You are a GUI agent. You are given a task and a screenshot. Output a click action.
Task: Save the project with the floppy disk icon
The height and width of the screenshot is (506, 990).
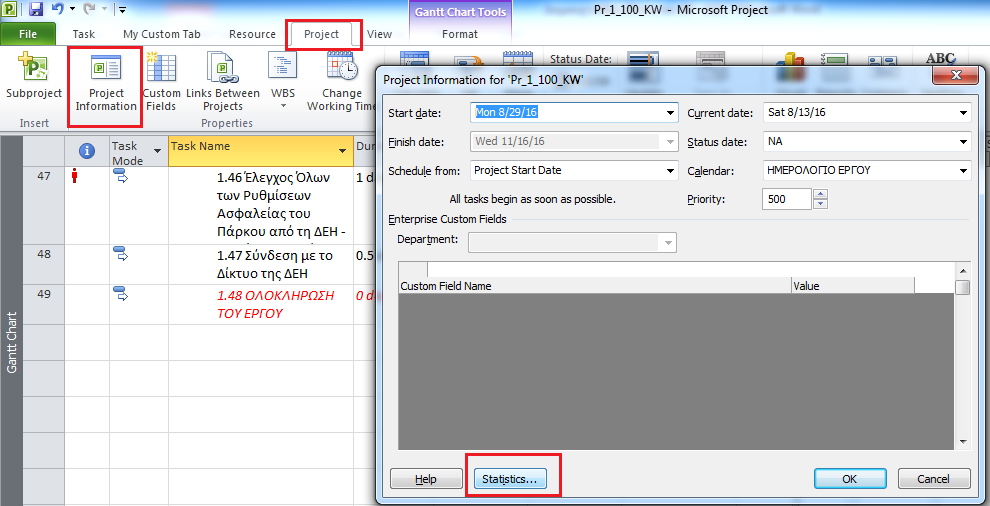pos(36,9)
